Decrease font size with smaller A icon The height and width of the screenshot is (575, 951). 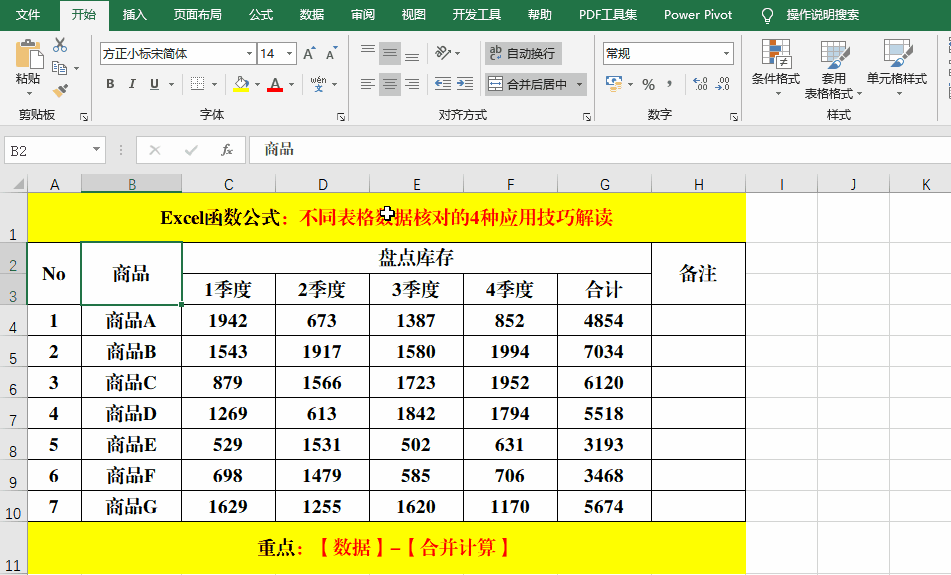331,53
